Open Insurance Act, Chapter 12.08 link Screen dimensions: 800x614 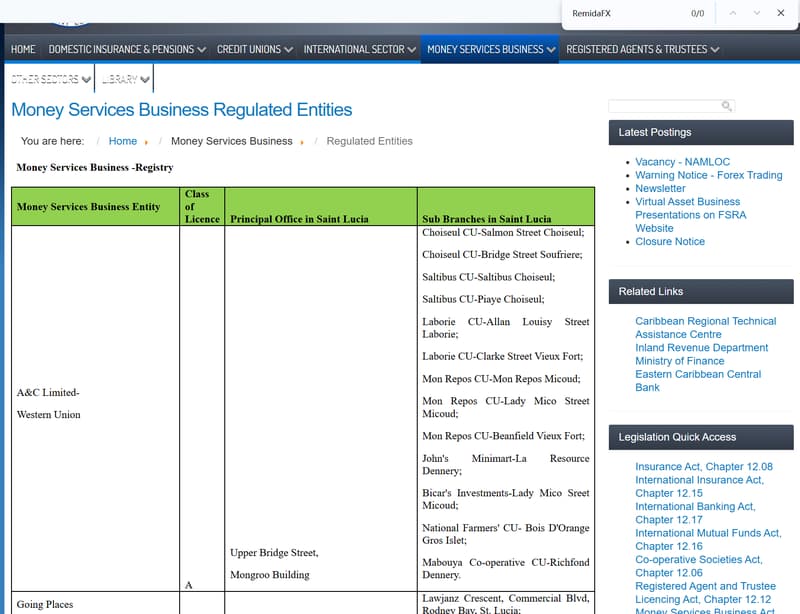[x=704, y=466]
